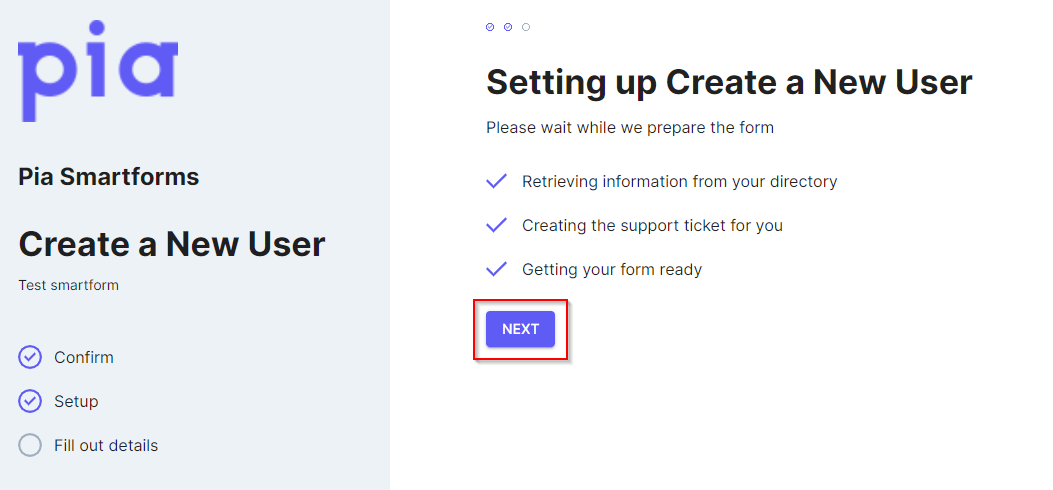The width and height of the screenshot is (1053, 490).
Task: Open the Setup step label
Action: 77,401
